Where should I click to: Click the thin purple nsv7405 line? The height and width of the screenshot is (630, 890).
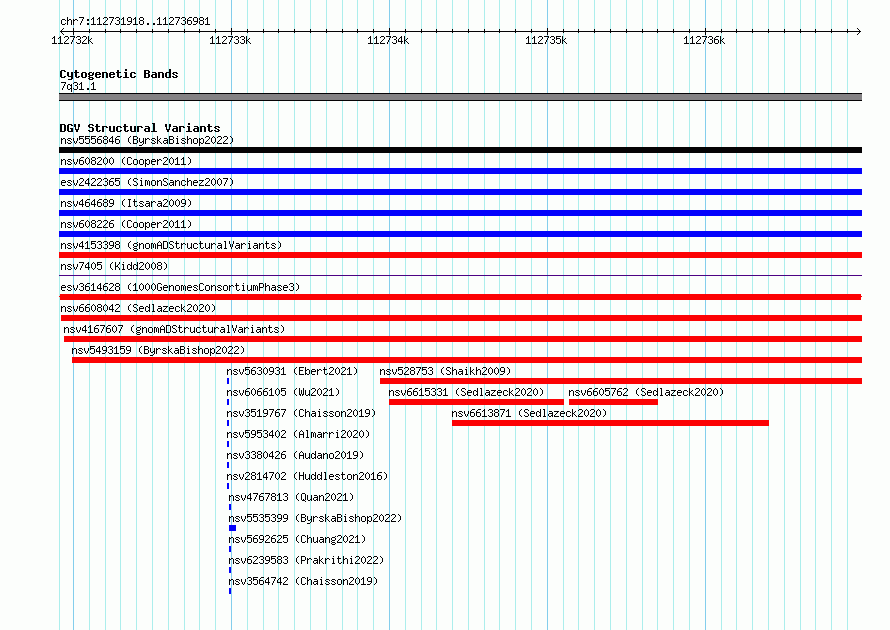(460, 276)
